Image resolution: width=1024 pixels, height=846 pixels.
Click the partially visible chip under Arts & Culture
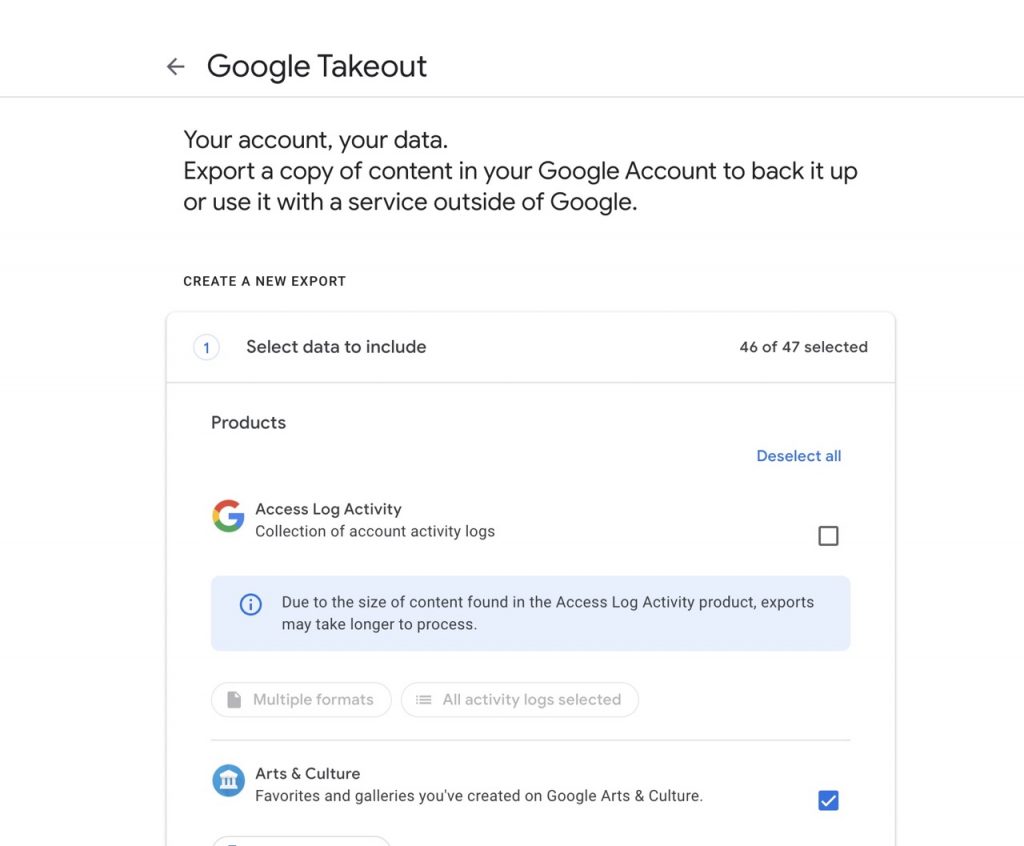click(301, 841)
